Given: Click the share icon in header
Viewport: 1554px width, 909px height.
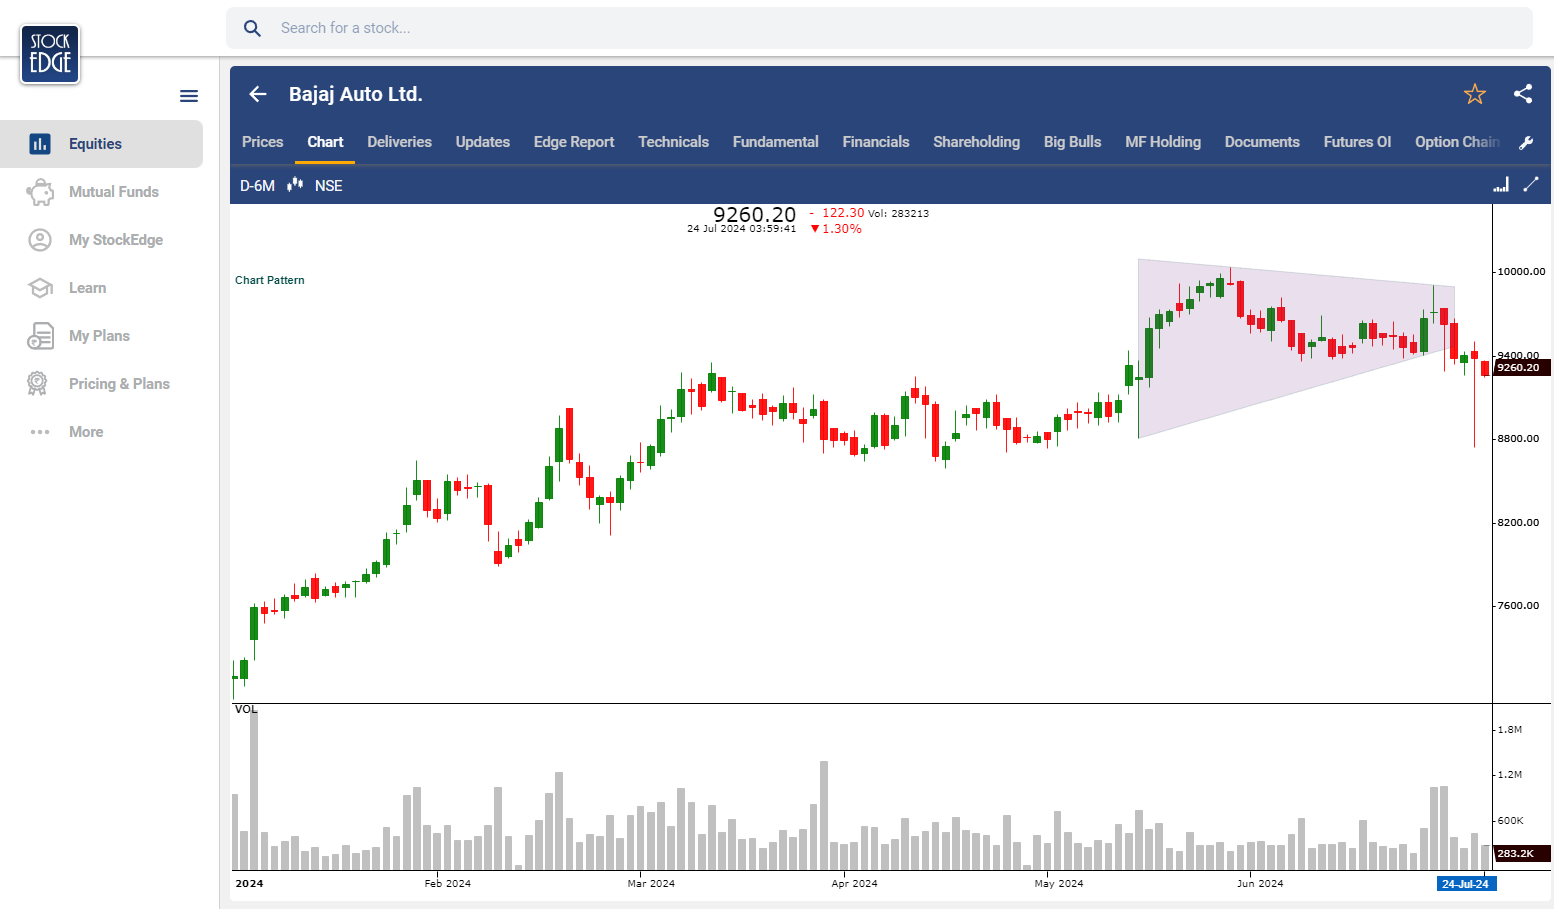Looking at the screenshot, I should tap(1523, 94).
